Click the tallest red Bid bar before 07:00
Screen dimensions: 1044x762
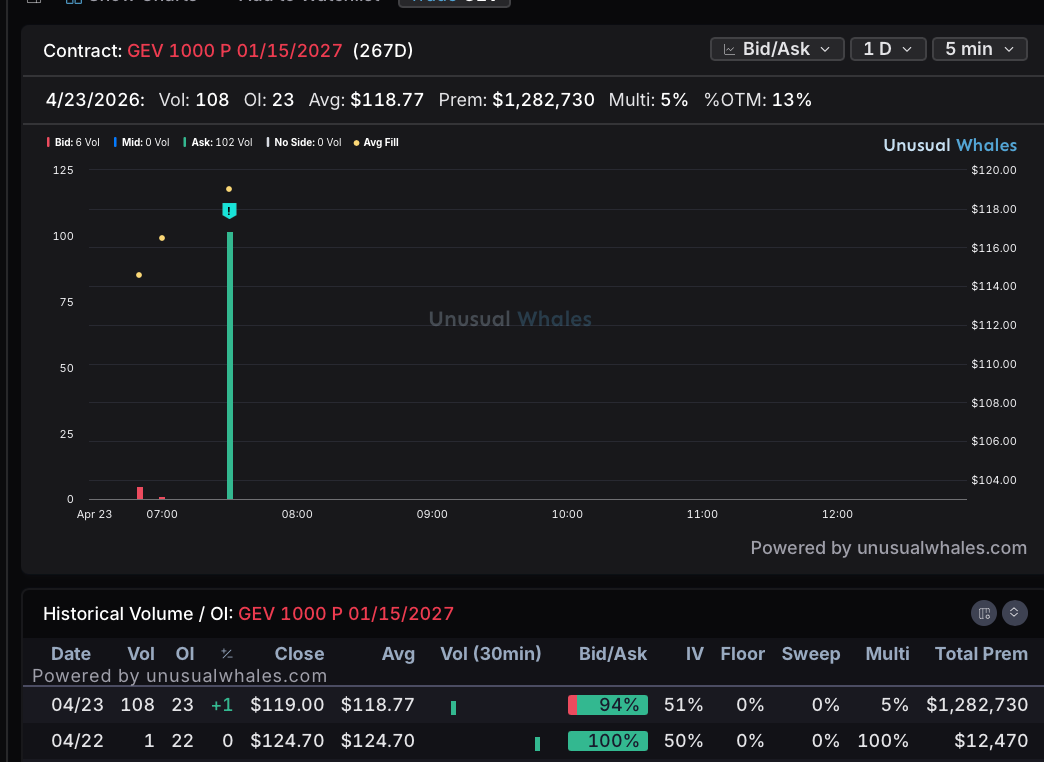pyautogui.click(x=140, y=493)
